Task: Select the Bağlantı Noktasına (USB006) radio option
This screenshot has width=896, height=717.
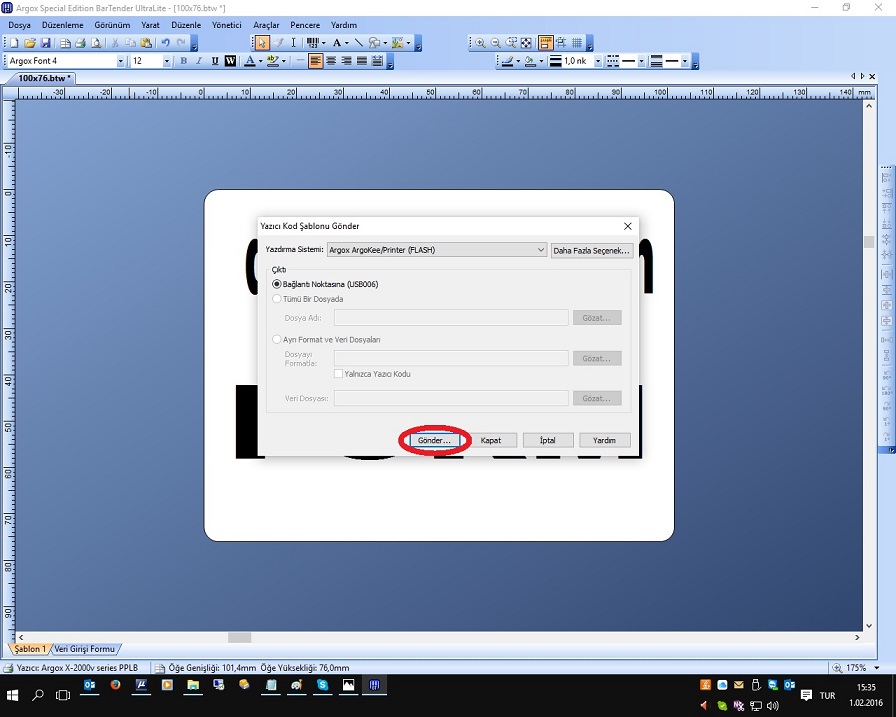Action: pyautogui.click(x=277, y=284)
